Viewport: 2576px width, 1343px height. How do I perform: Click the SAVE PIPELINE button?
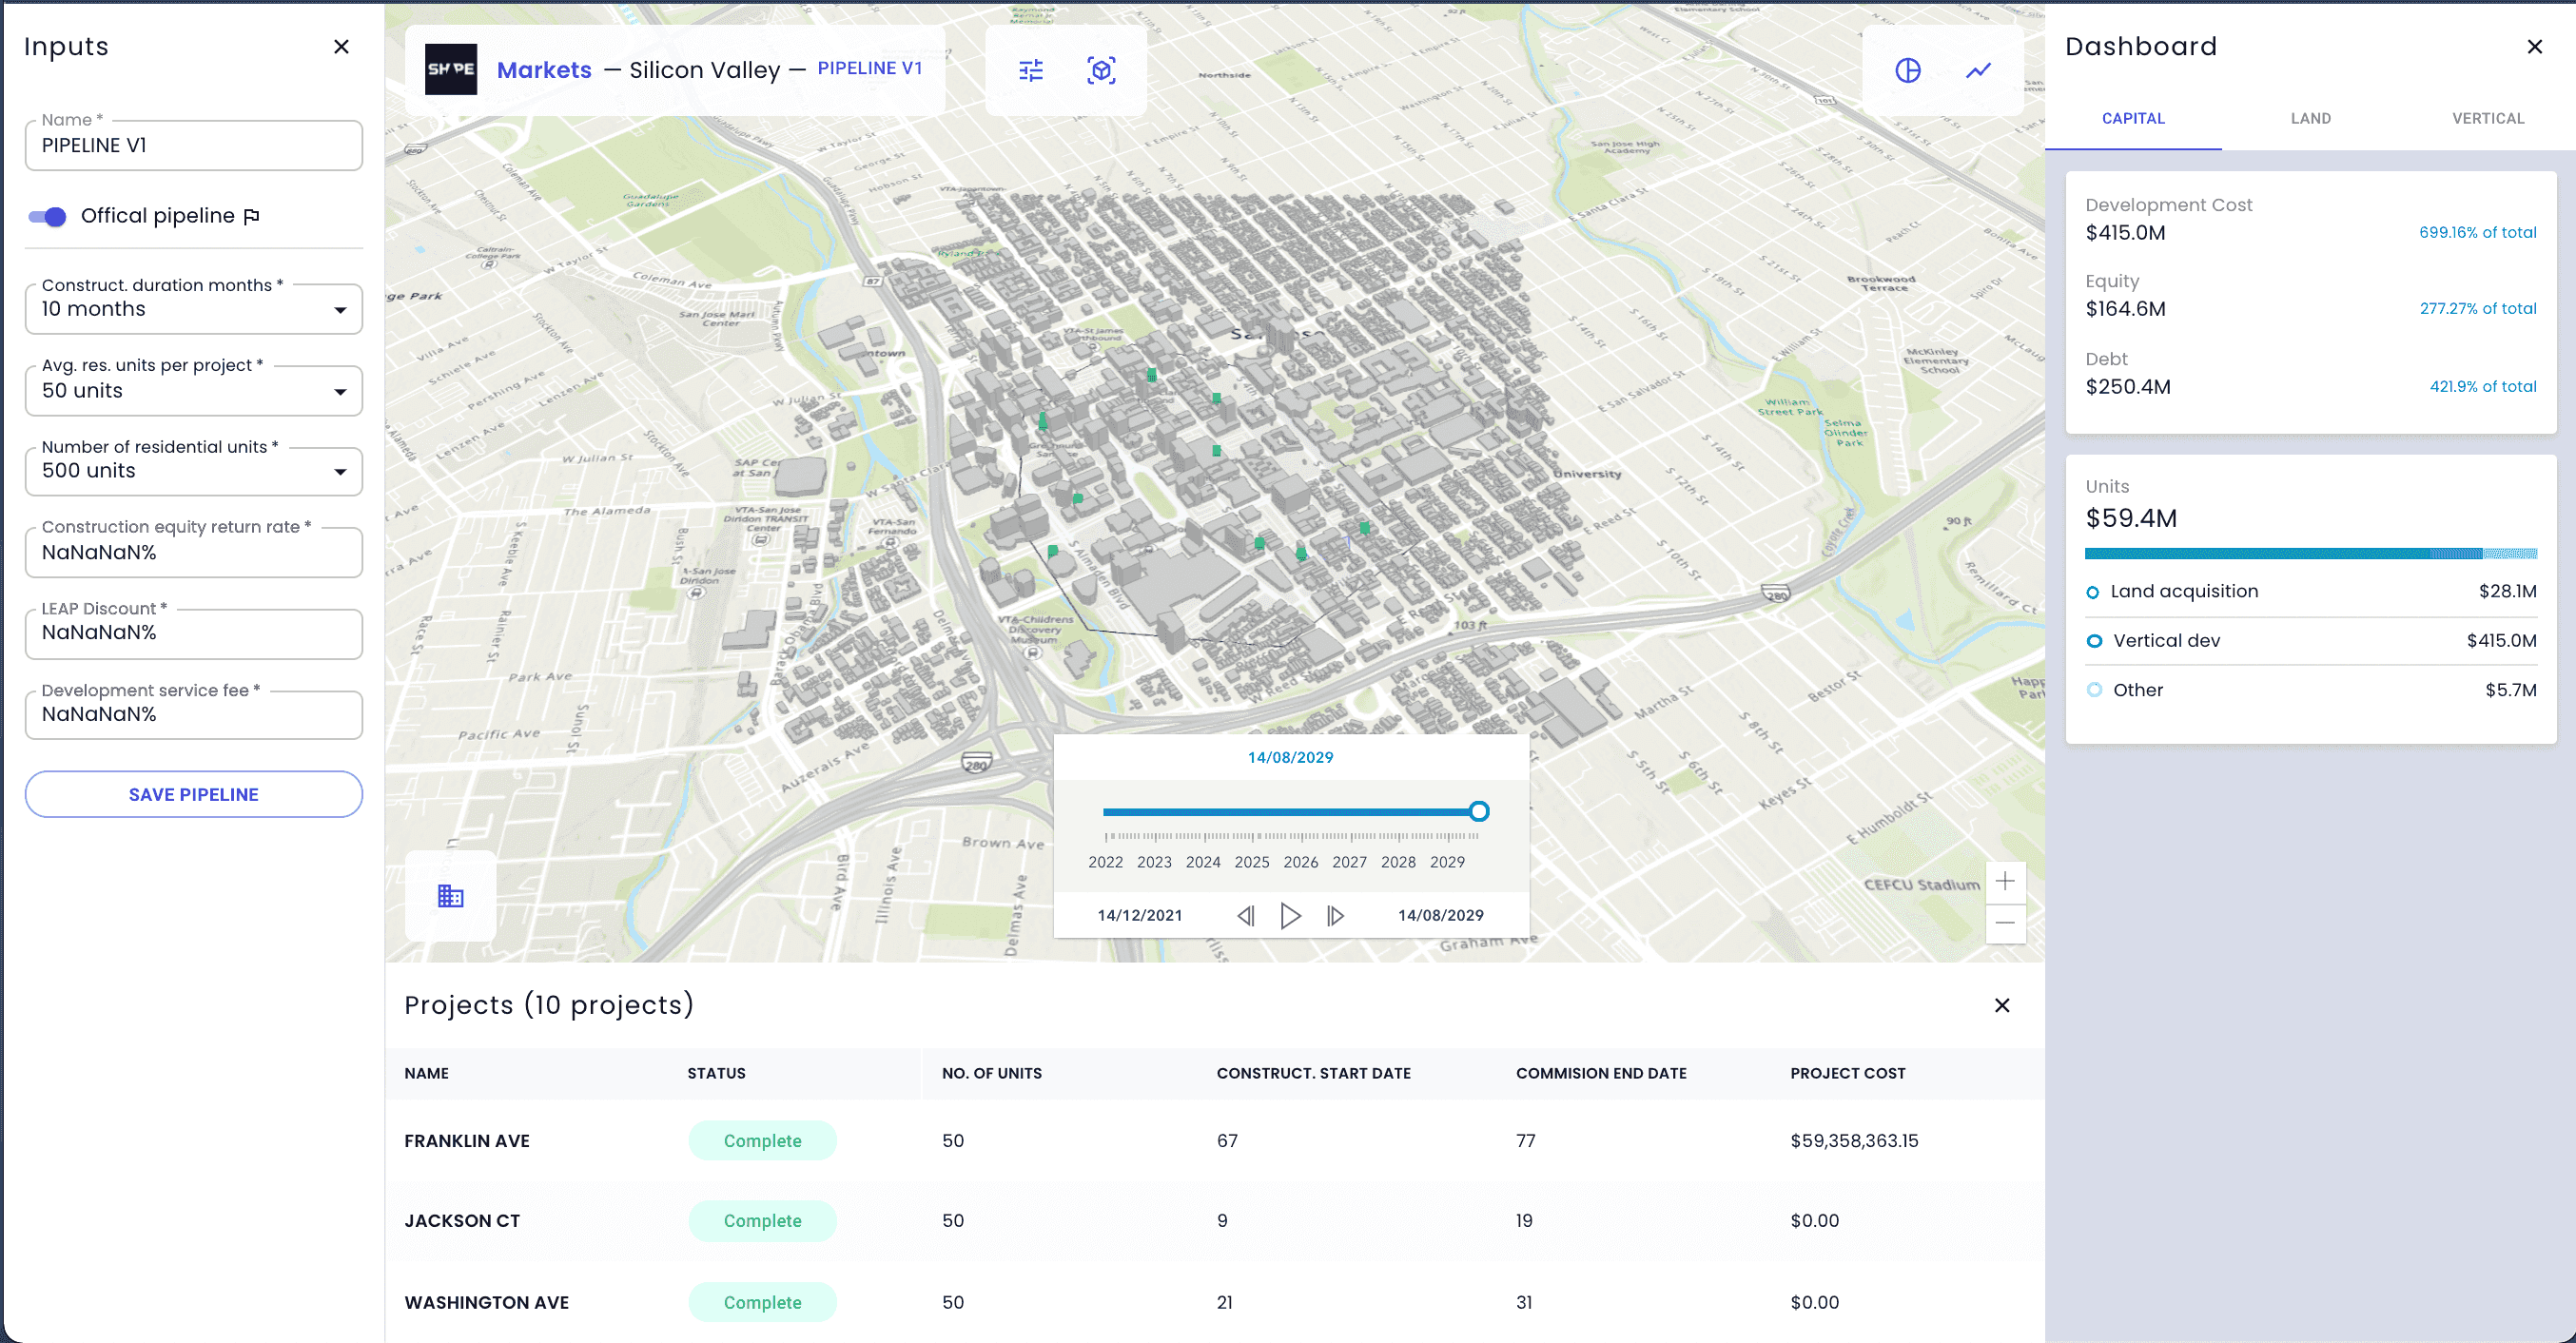[x=193, y=794]
